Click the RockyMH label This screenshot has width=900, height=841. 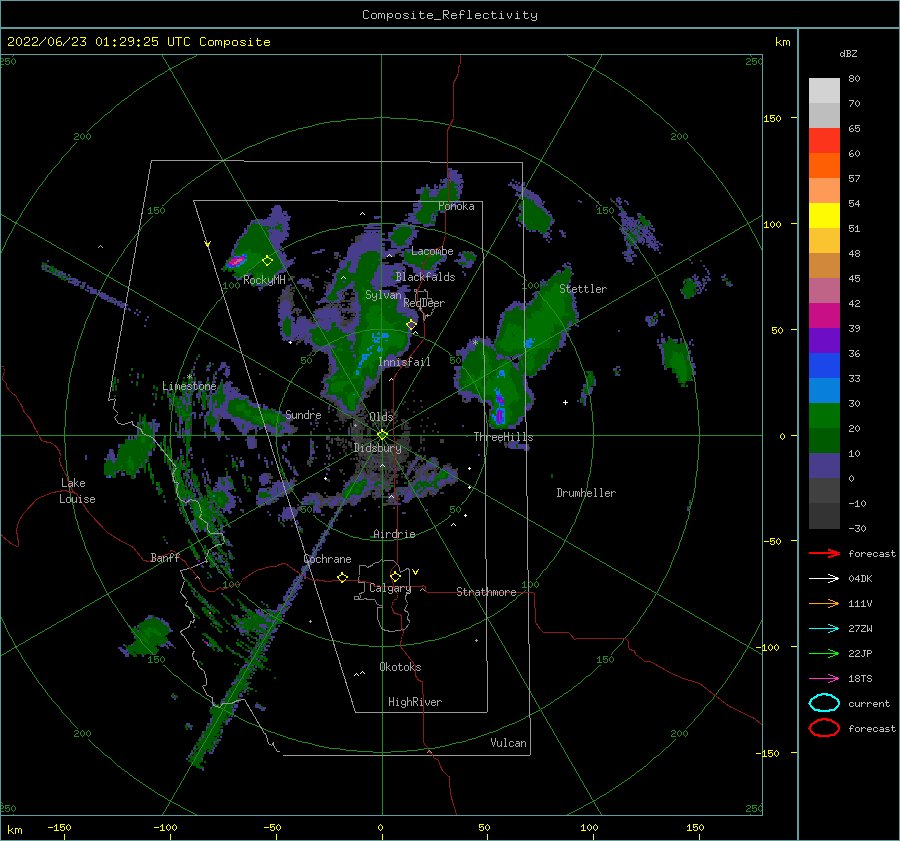[264, 280]
